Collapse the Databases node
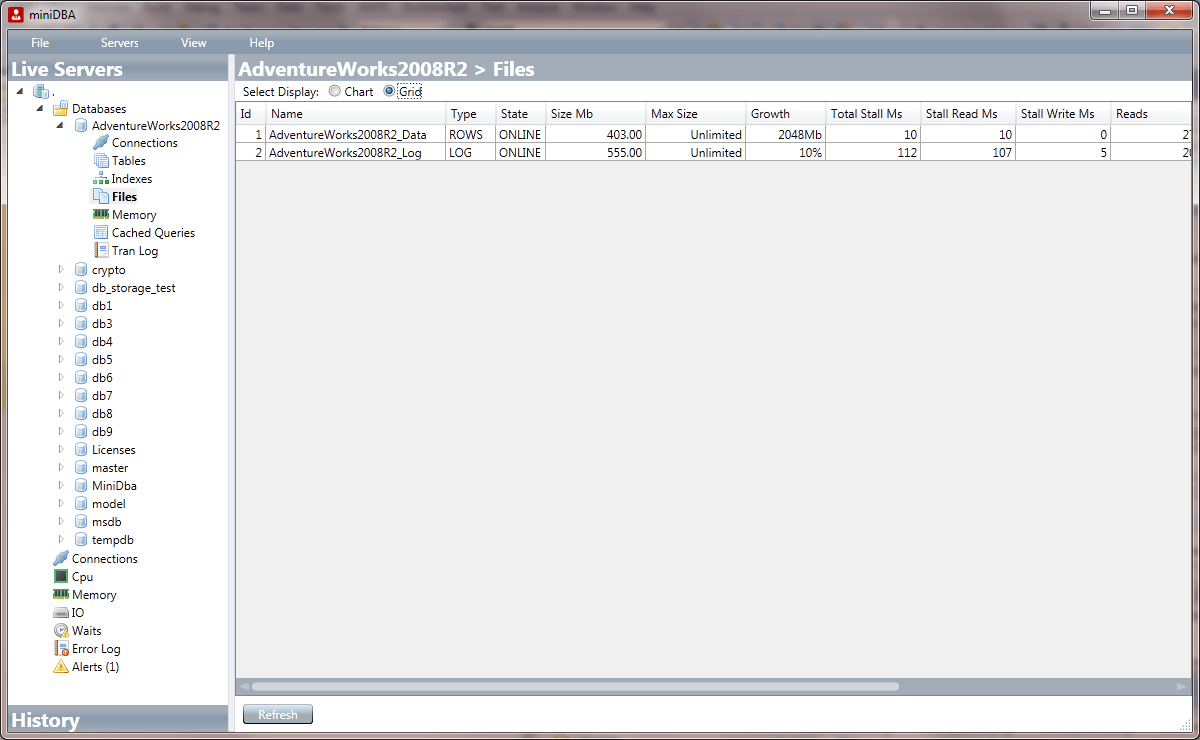The height and width of the screenshot is (740, 1200). click(x=41, y=109)
